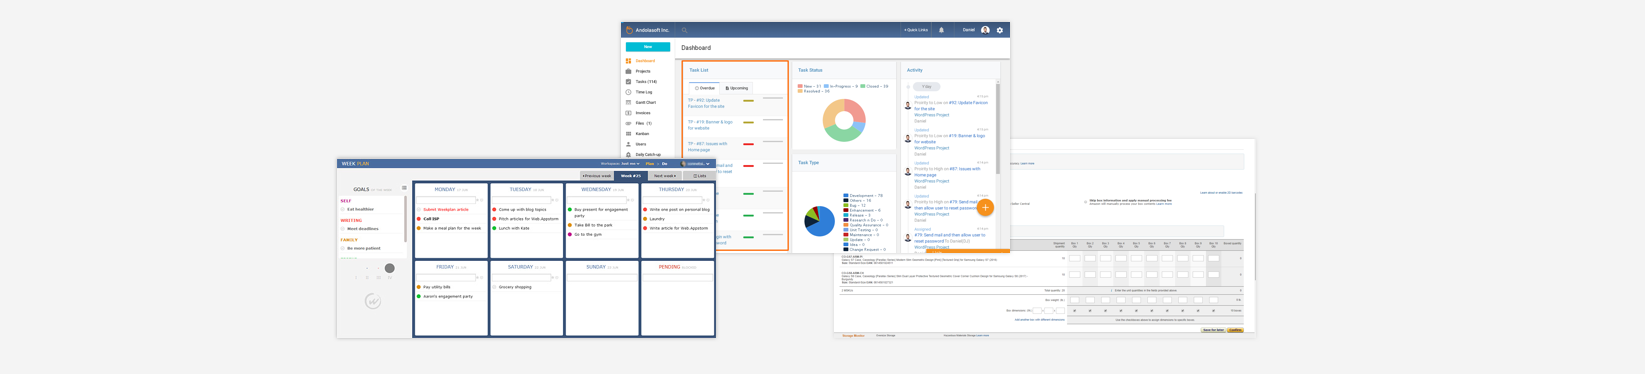Open Gantt Chart in the sidebar
Viewport: 1645px width, 374px height.
(645, 102)
